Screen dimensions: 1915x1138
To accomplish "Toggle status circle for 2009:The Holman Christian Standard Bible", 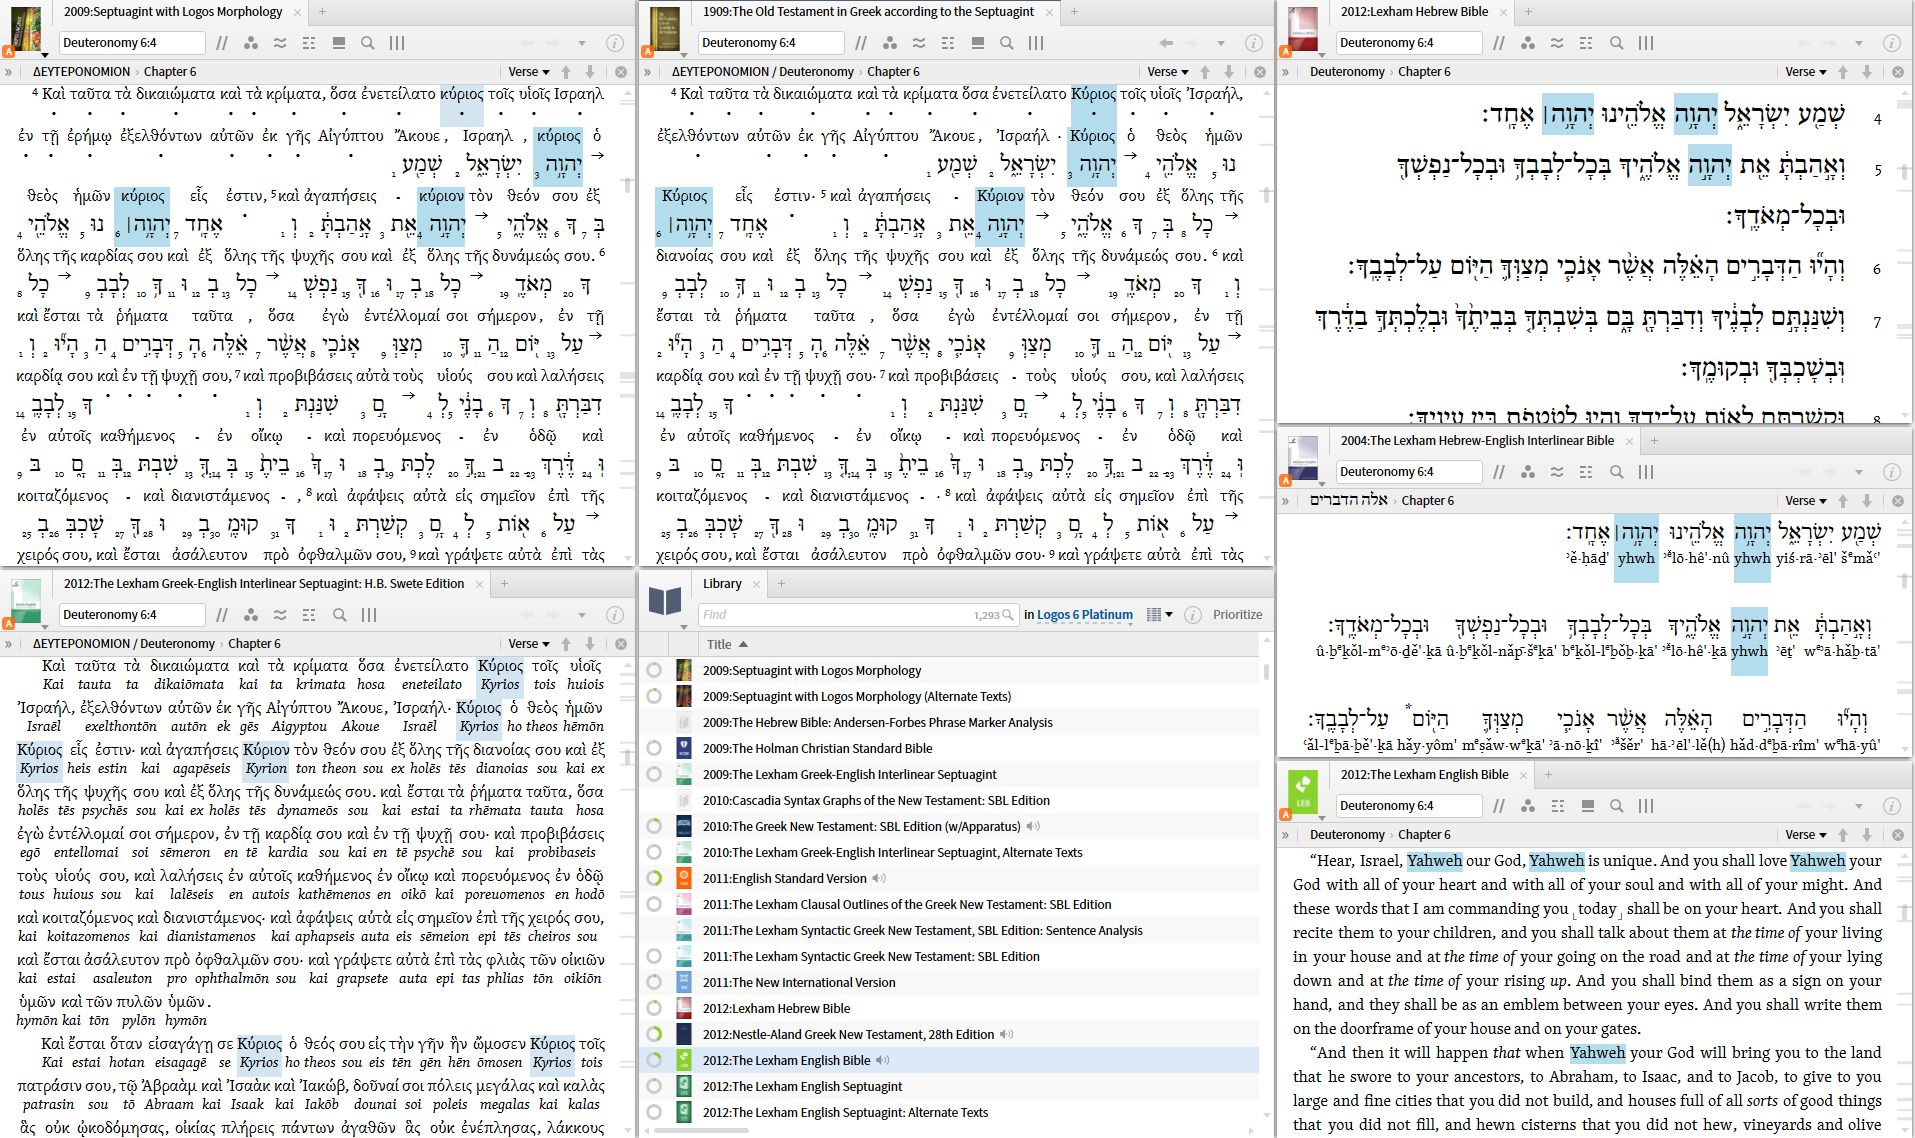I will pyautogui.click(x=654, y=748).
